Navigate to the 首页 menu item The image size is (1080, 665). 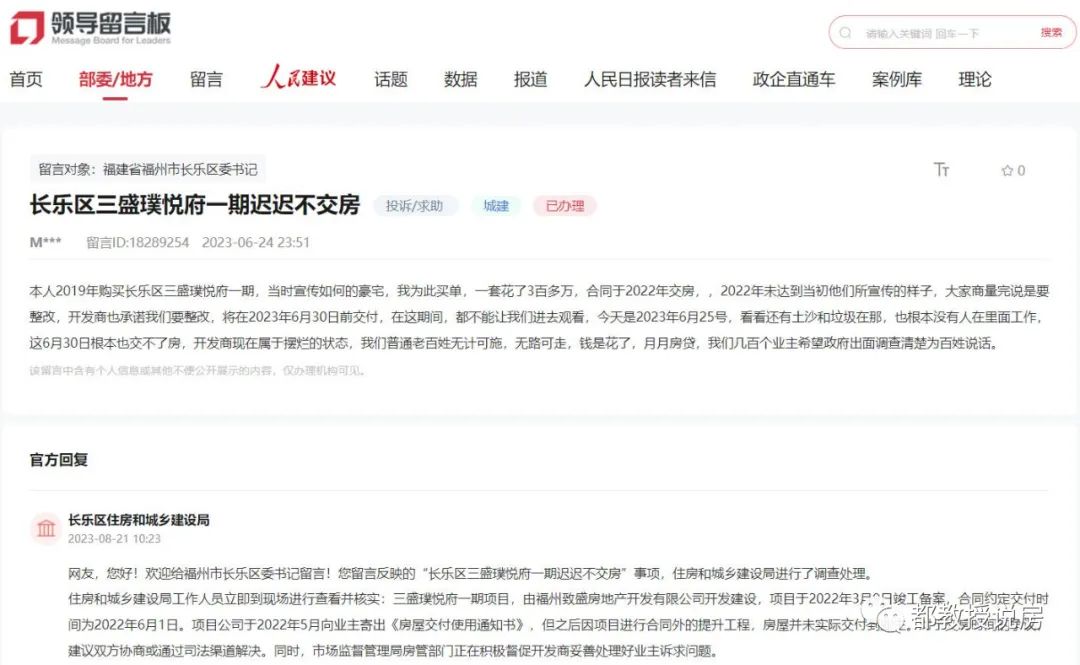pyautogui.click(x=26, y=79)
